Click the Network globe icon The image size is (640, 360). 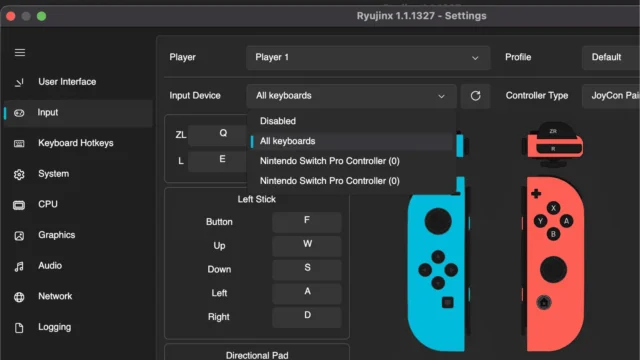point(19,297)
